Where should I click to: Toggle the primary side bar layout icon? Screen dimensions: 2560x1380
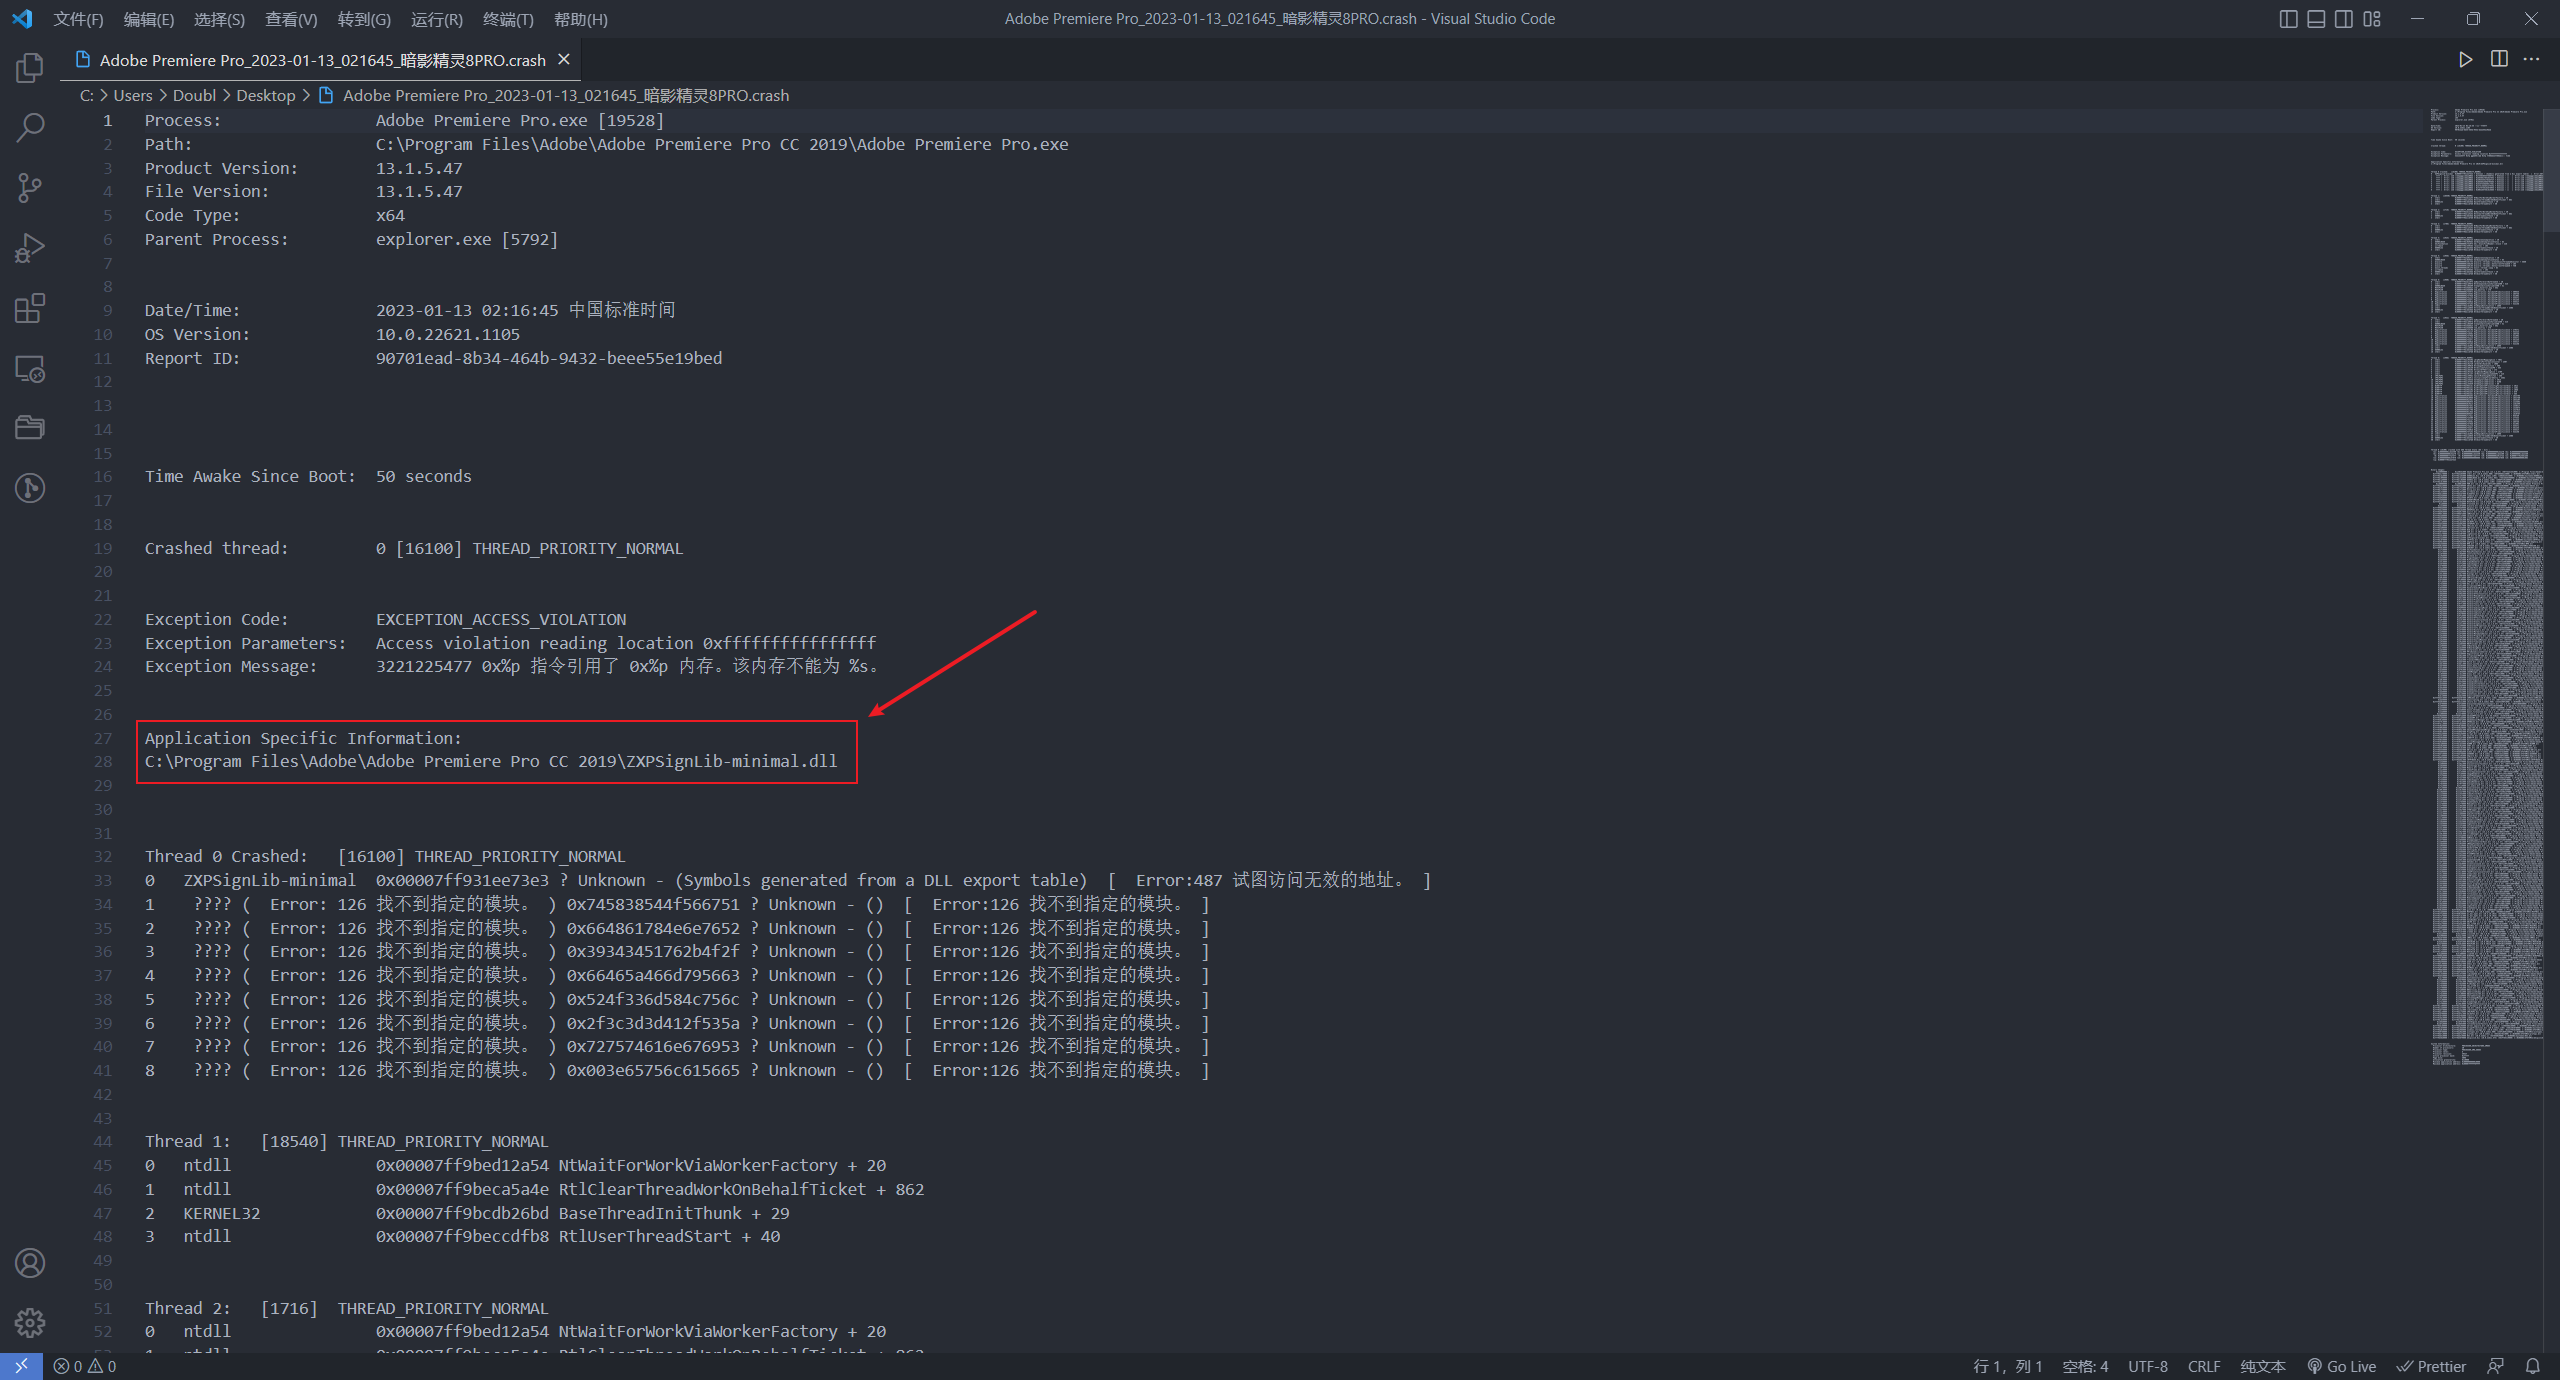click(2288, 19)
